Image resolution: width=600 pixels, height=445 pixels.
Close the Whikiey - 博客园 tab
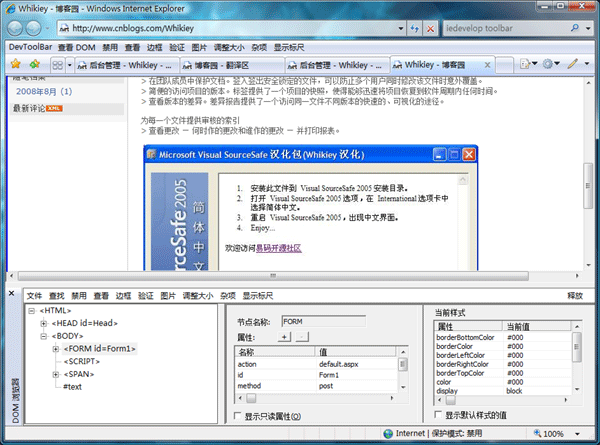click(x=487, y=65)
